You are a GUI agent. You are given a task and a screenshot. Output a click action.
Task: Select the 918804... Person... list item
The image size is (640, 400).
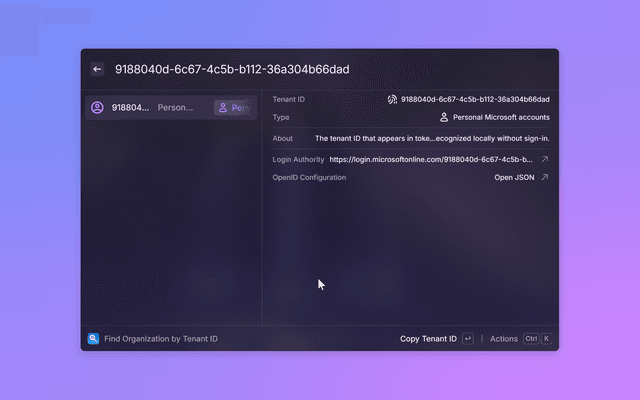click(x=171, y=107)
